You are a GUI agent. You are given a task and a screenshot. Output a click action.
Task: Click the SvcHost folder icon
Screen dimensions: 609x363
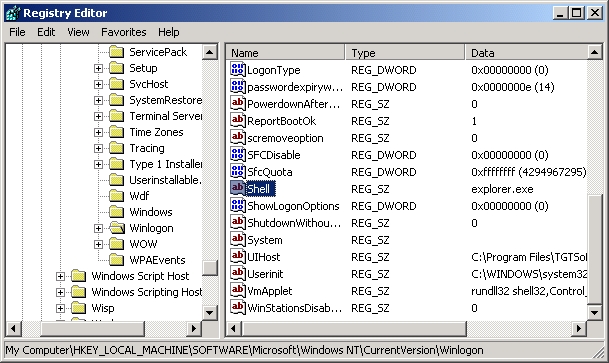(117, 84)
